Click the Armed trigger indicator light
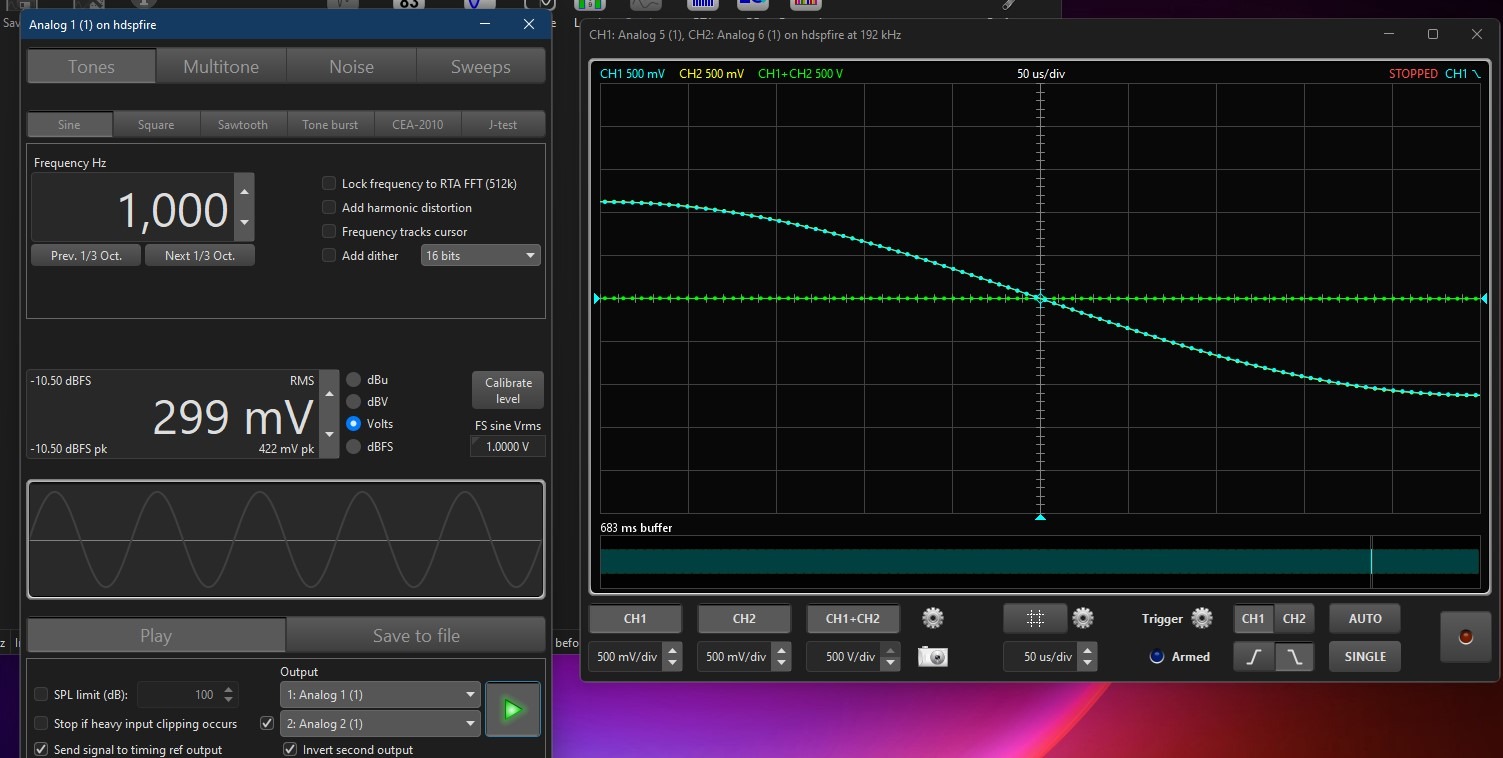Viewport: 1503px width, 758px height. (x=1157, y=657)
